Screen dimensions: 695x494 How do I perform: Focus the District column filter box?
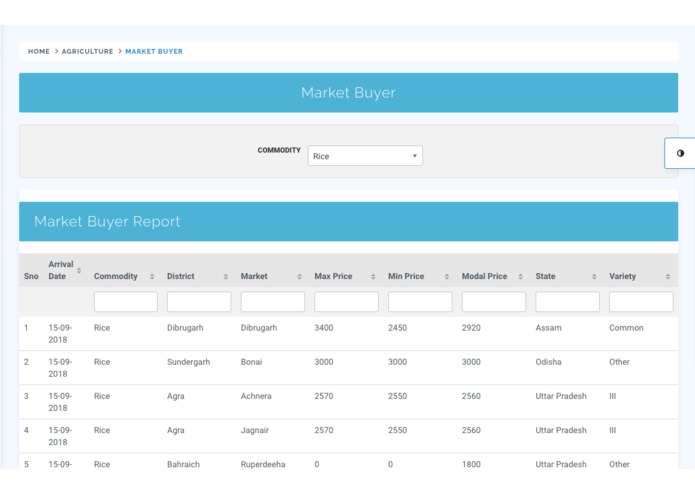click(199, 302)
